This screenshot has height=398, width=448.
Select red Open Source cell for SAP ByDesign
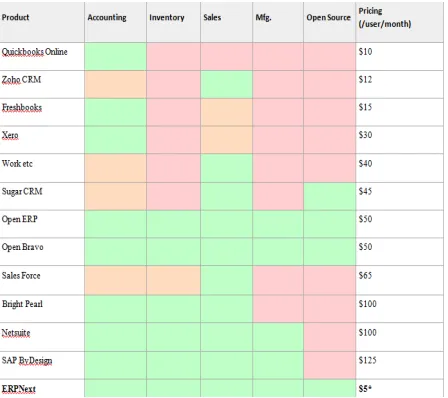point(329,365)
